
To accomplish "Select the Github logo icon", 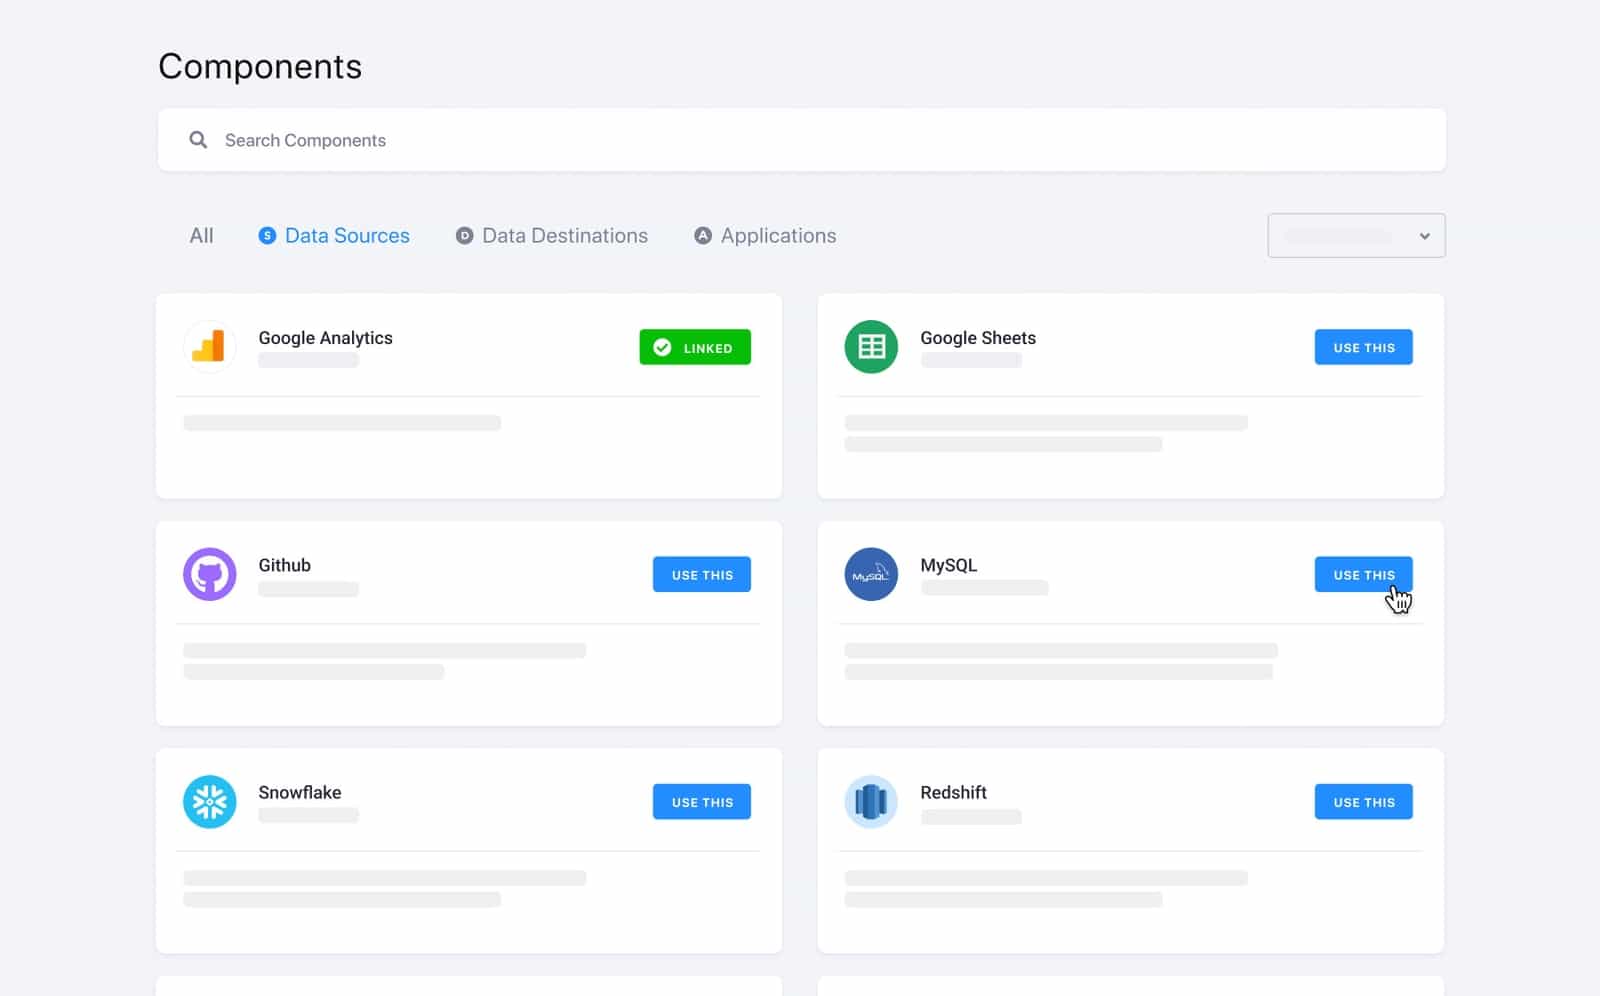I will click(x=209, y=574).
